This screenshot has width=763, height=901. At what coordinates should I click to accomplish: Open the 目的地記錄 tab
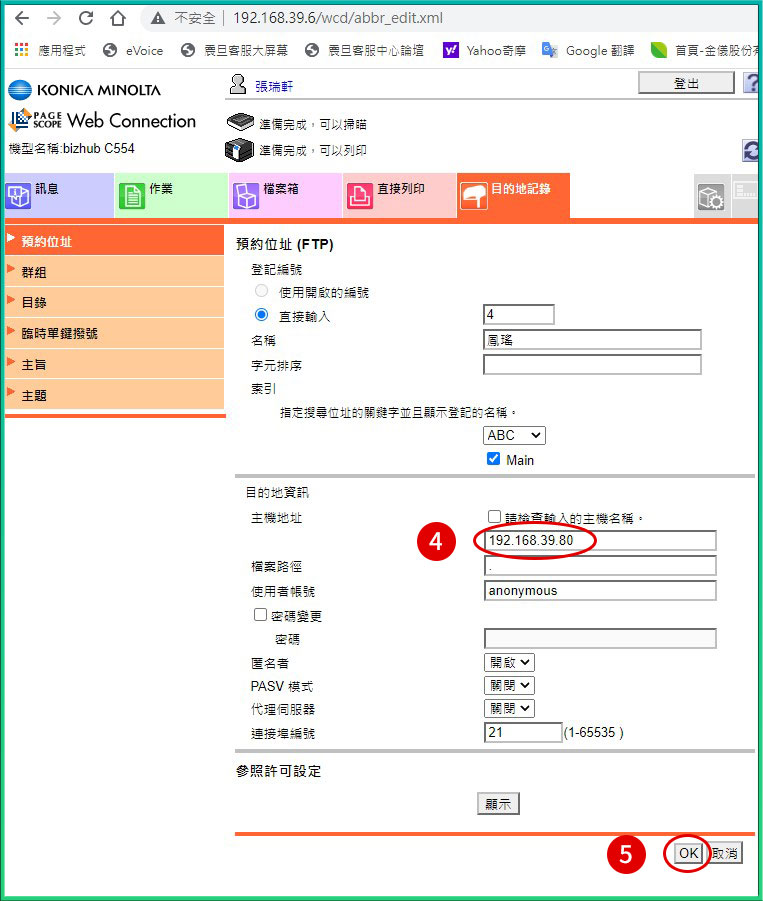tap(514, 195)
